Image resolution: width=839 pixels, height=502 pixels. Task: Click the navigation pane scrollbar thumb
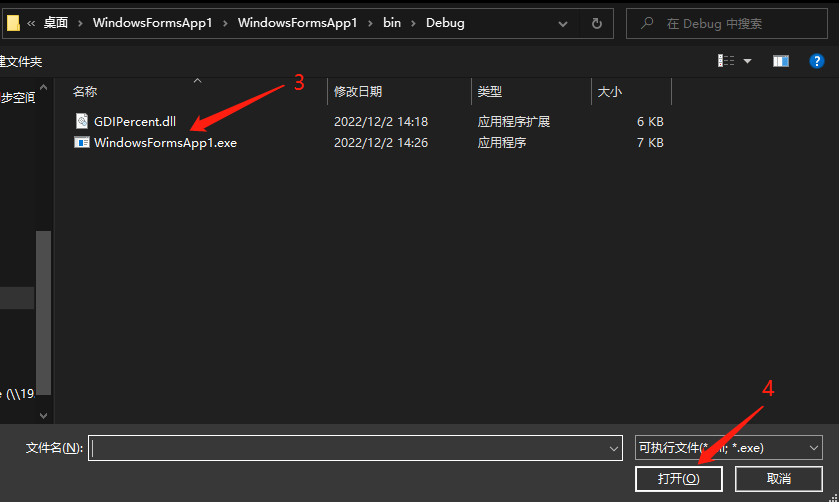click(43, 313)
